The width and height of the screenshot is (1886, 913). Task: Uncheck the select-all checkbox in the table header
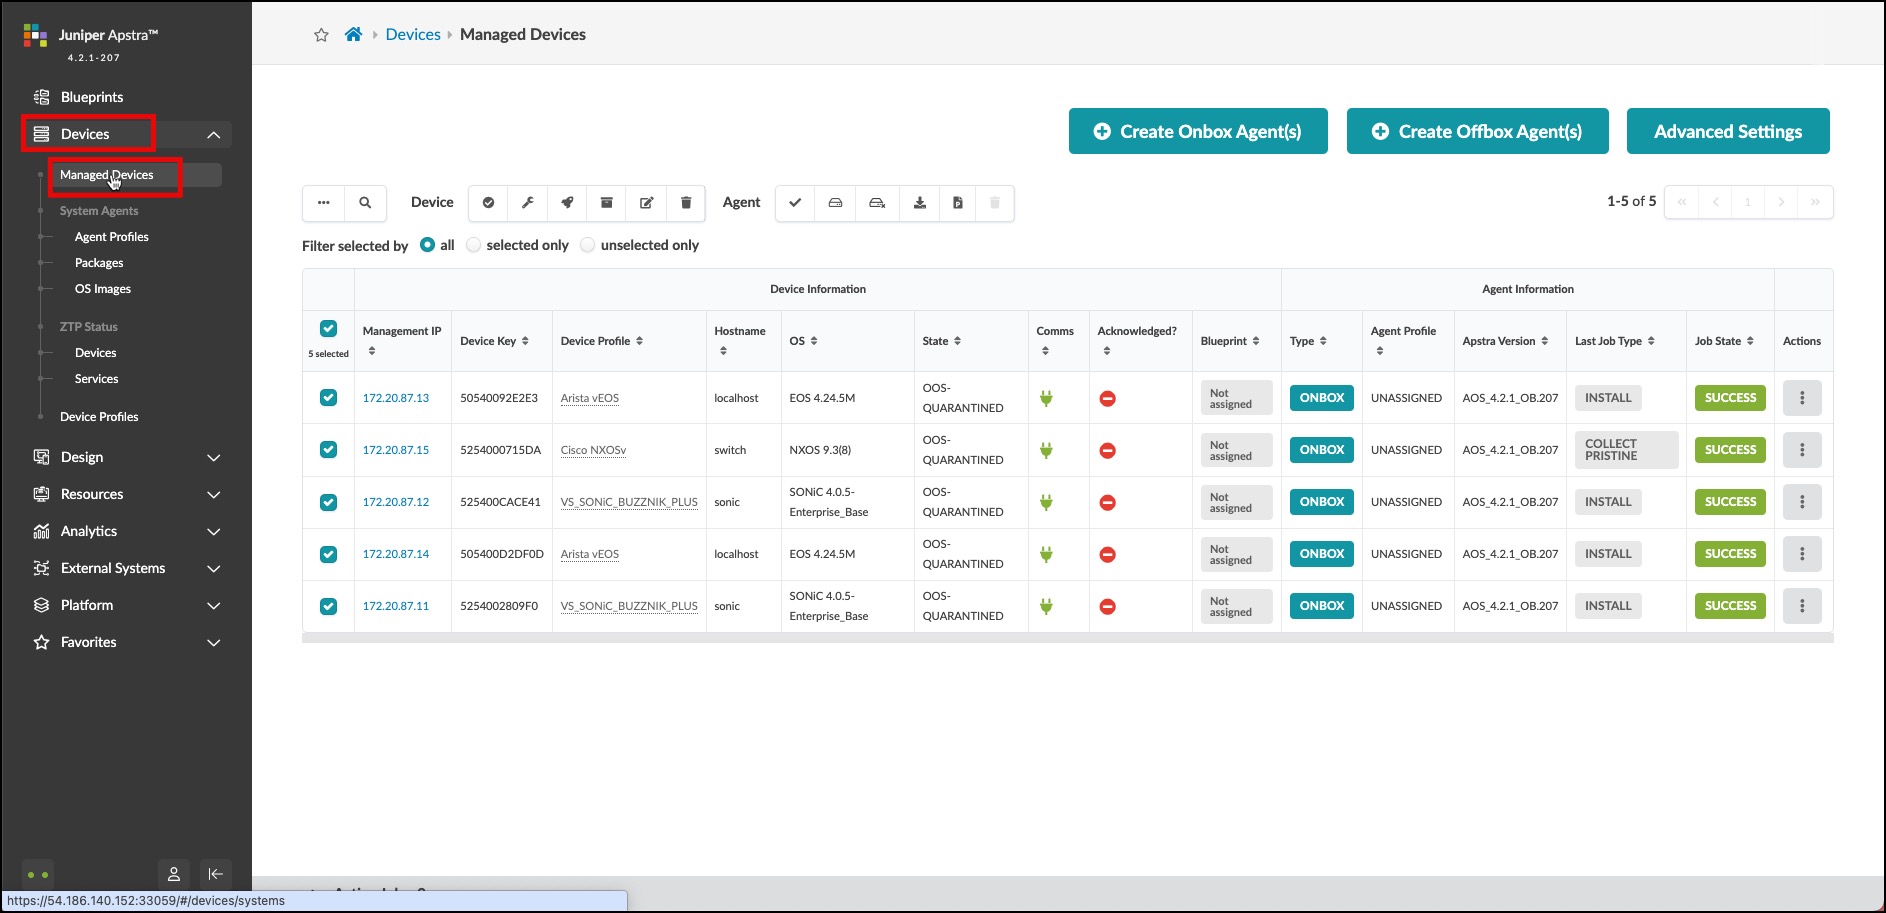tap(328, 328)
